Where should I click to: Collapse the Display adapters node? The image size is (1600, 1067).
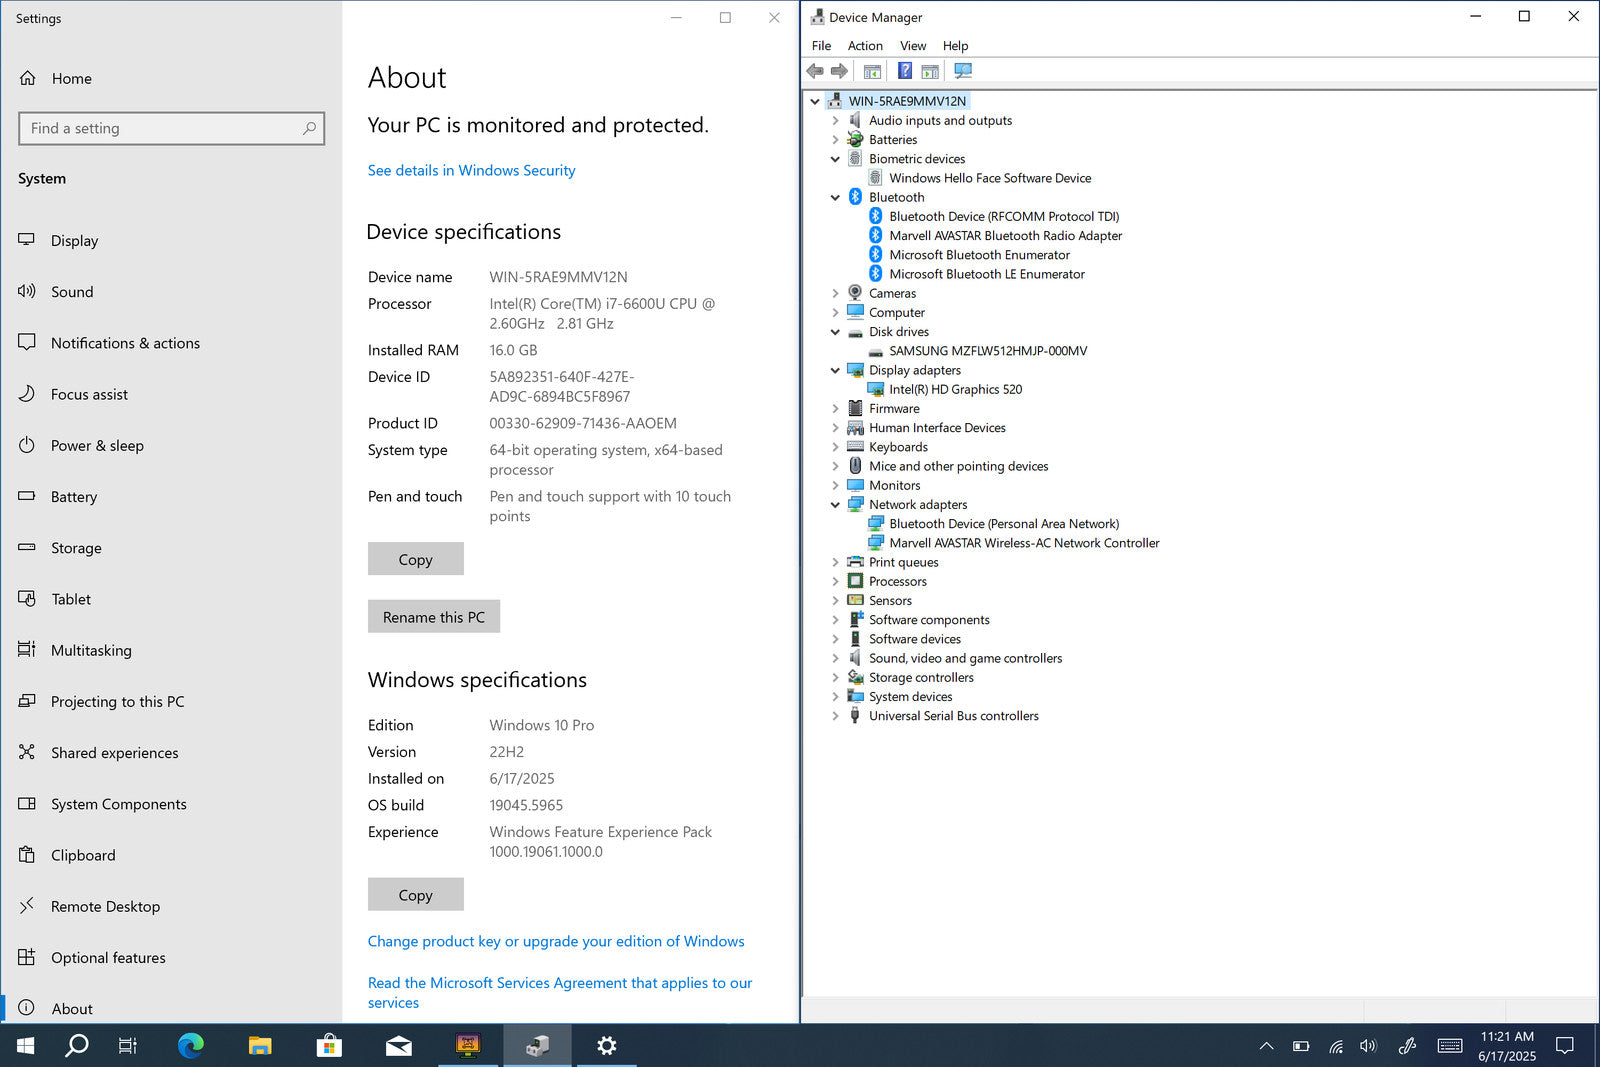[x=835, y=370]
